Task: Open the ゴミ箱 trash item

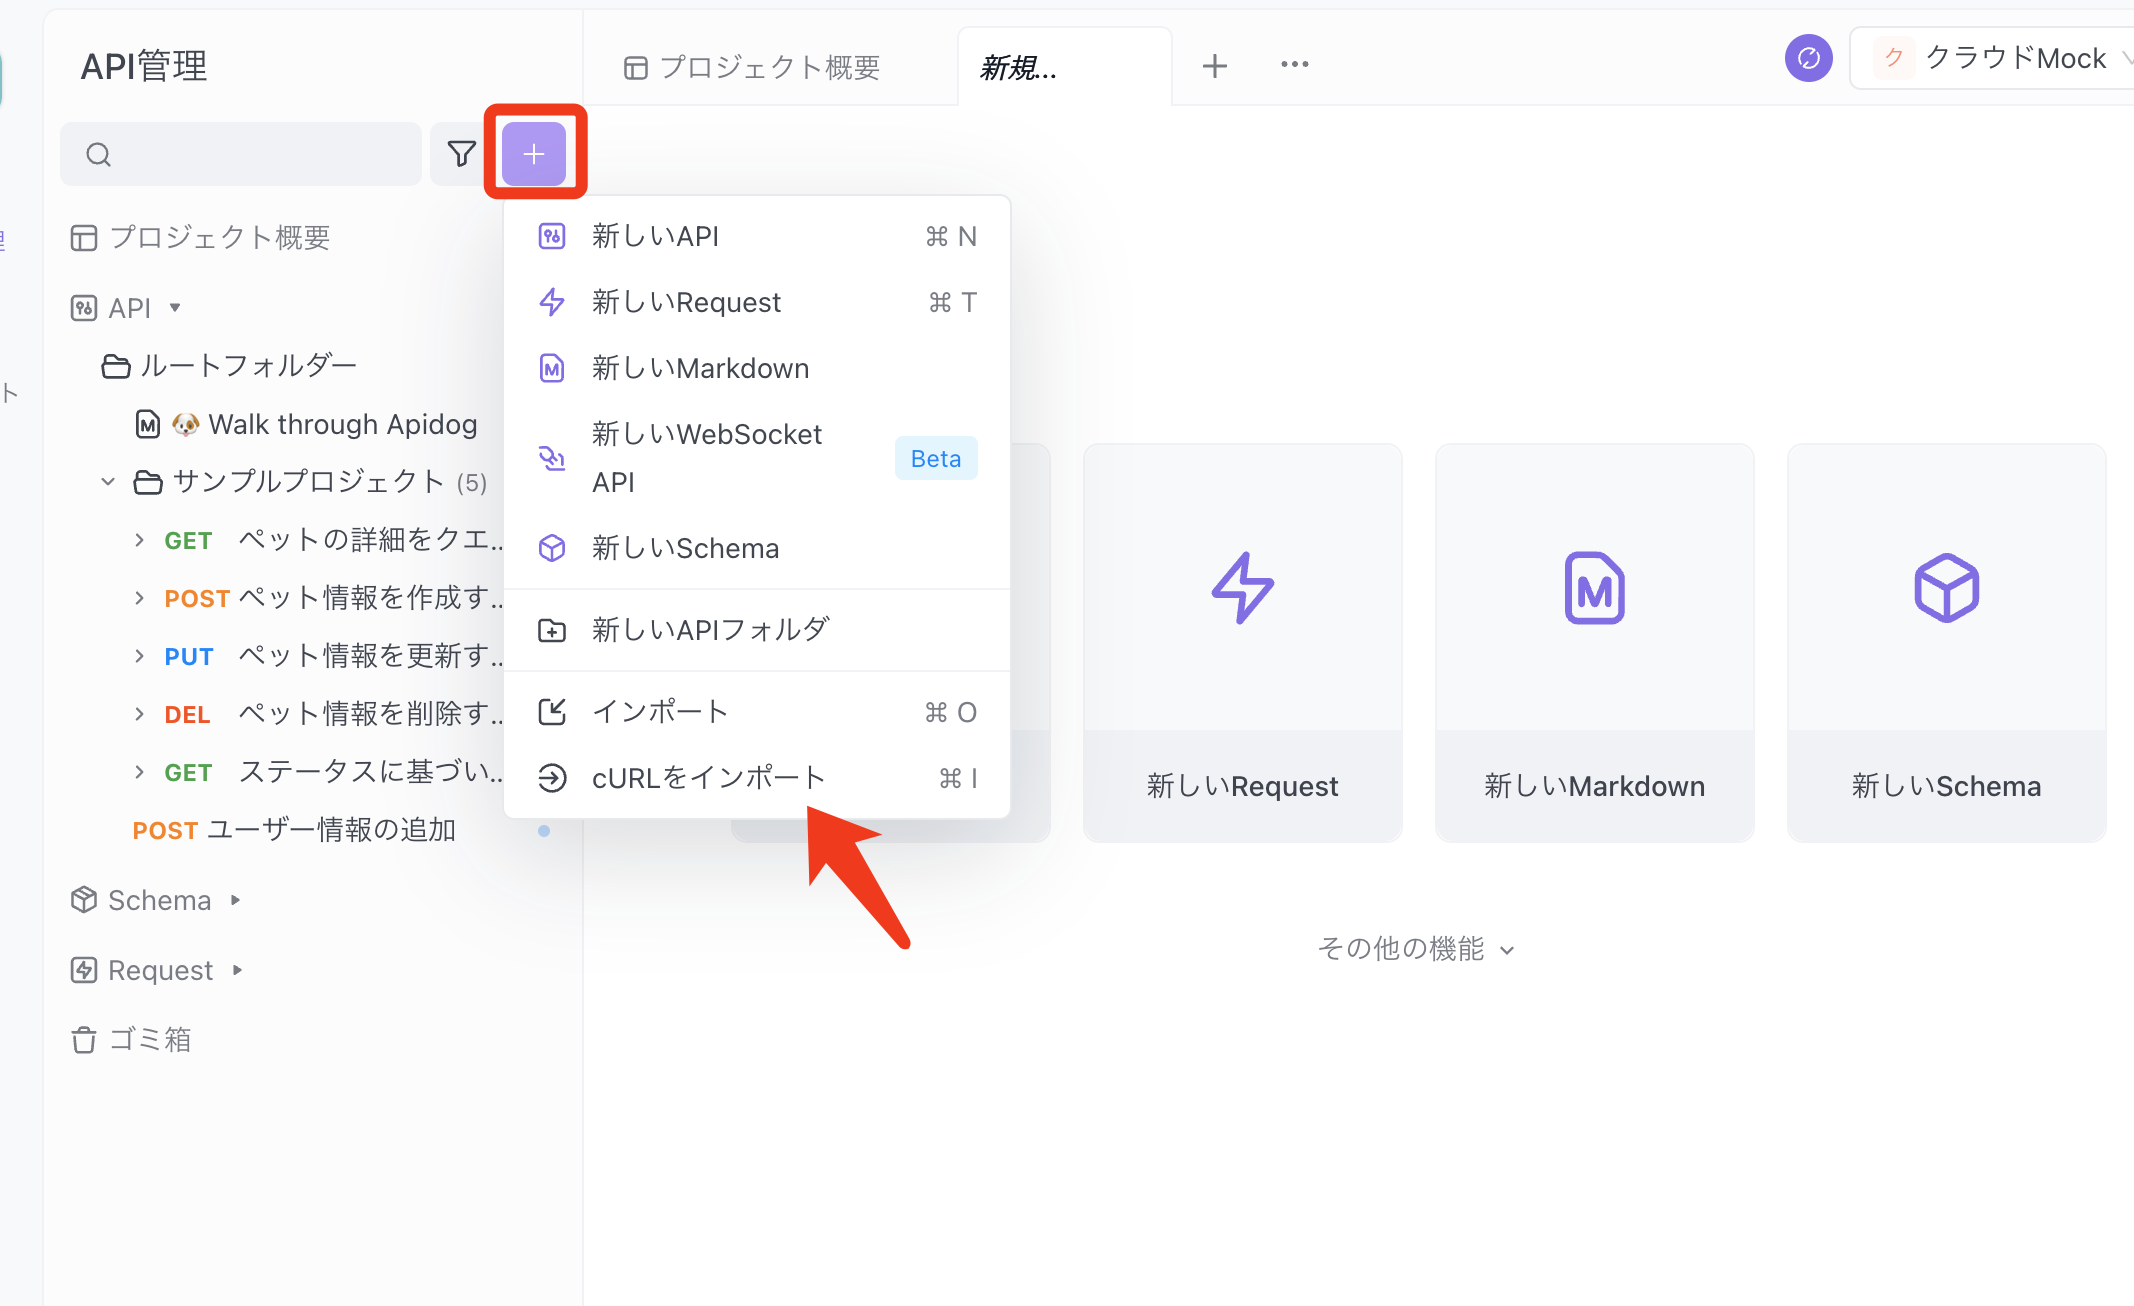Action: click(x=150, y=1040)
